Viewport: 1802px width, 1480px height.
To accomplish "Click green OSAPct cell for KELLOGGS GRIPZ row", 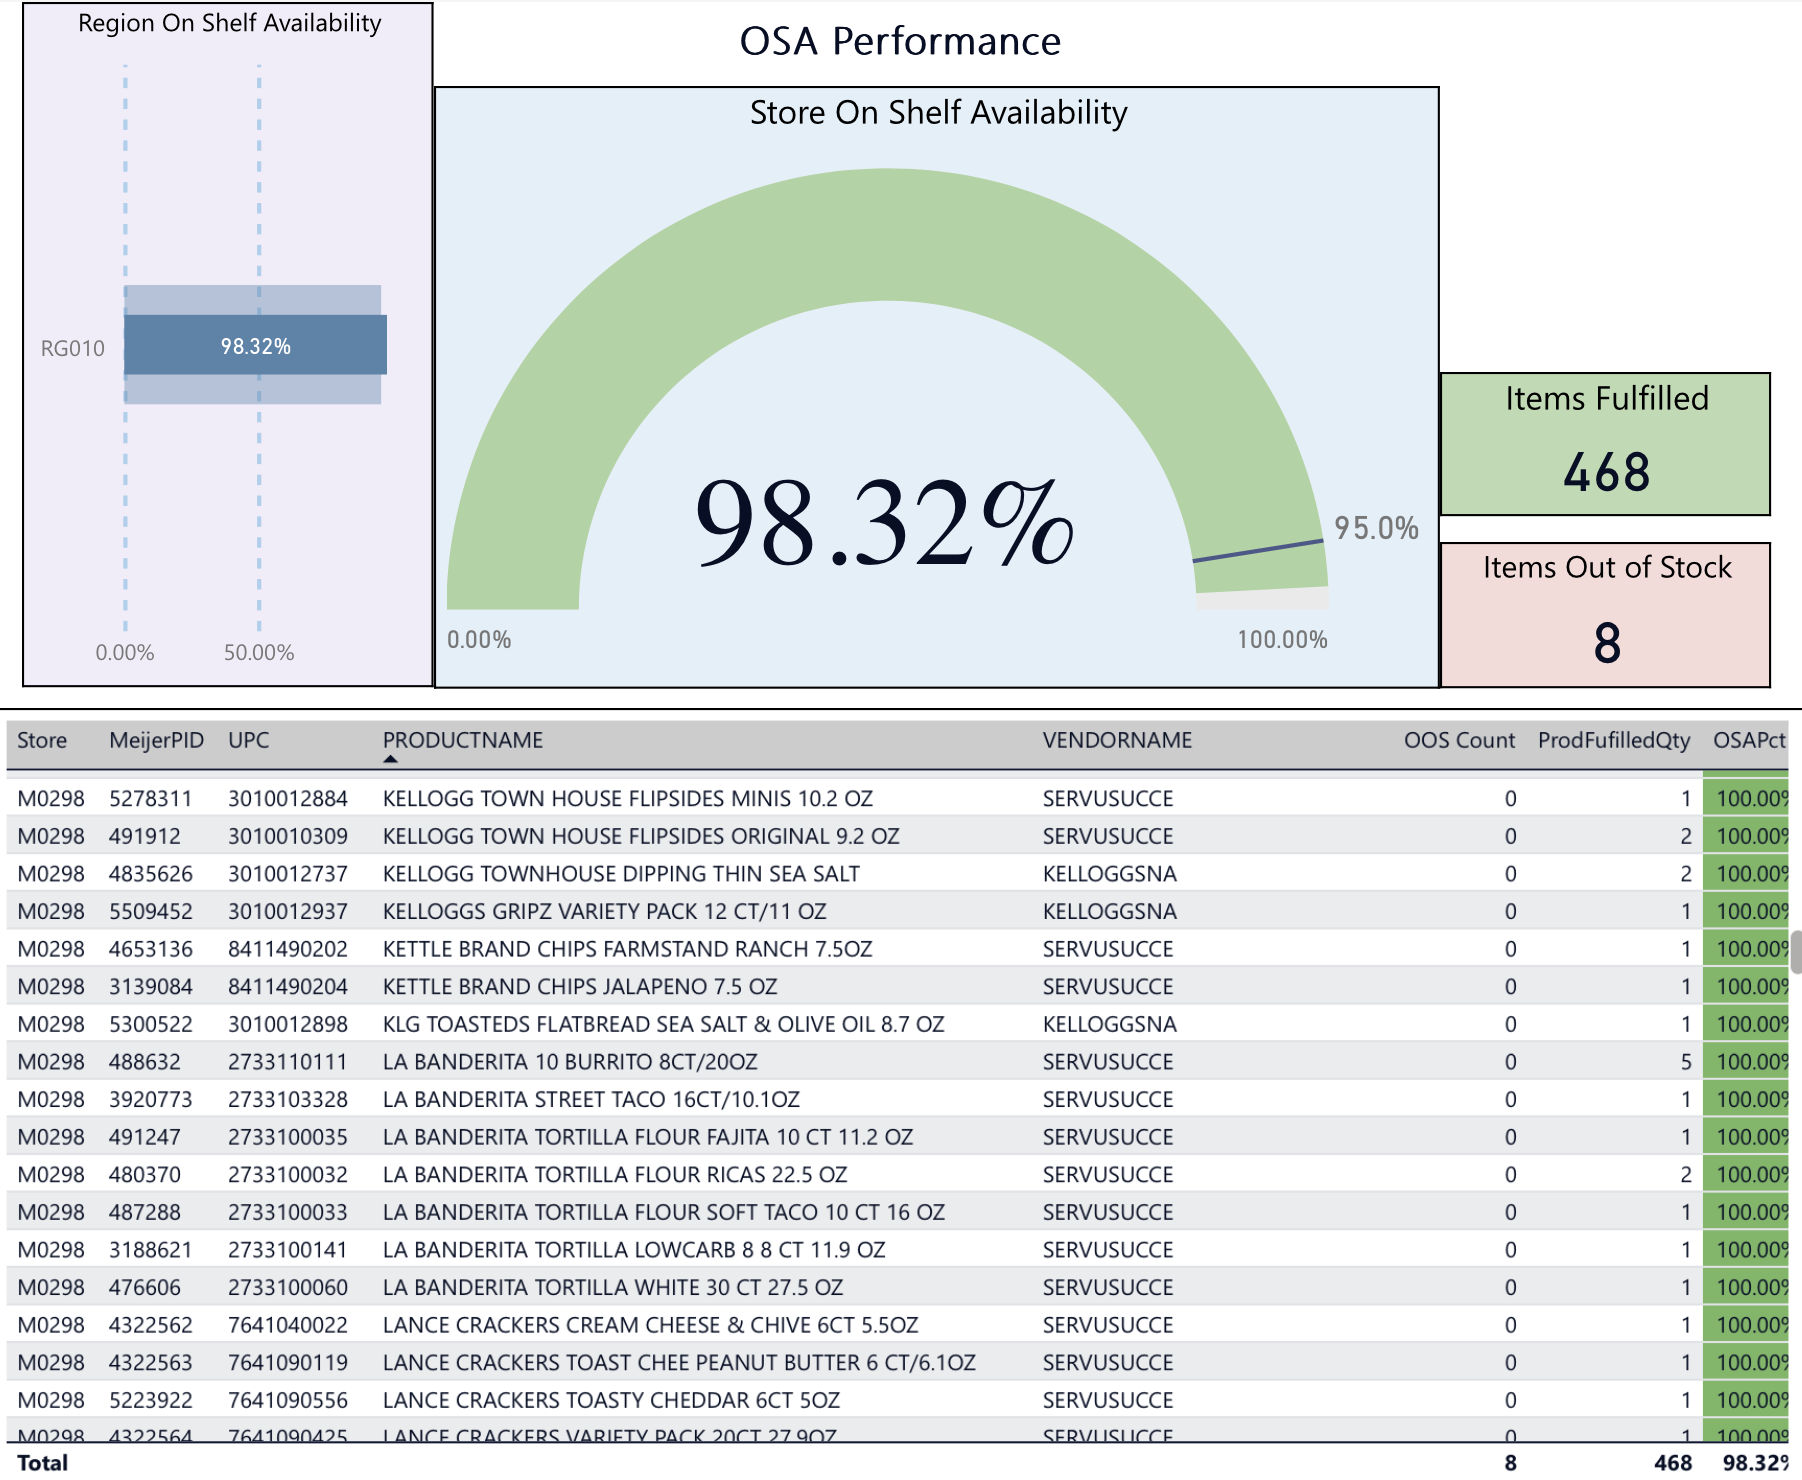I will pyautogui.click(x=1748, y=912).
